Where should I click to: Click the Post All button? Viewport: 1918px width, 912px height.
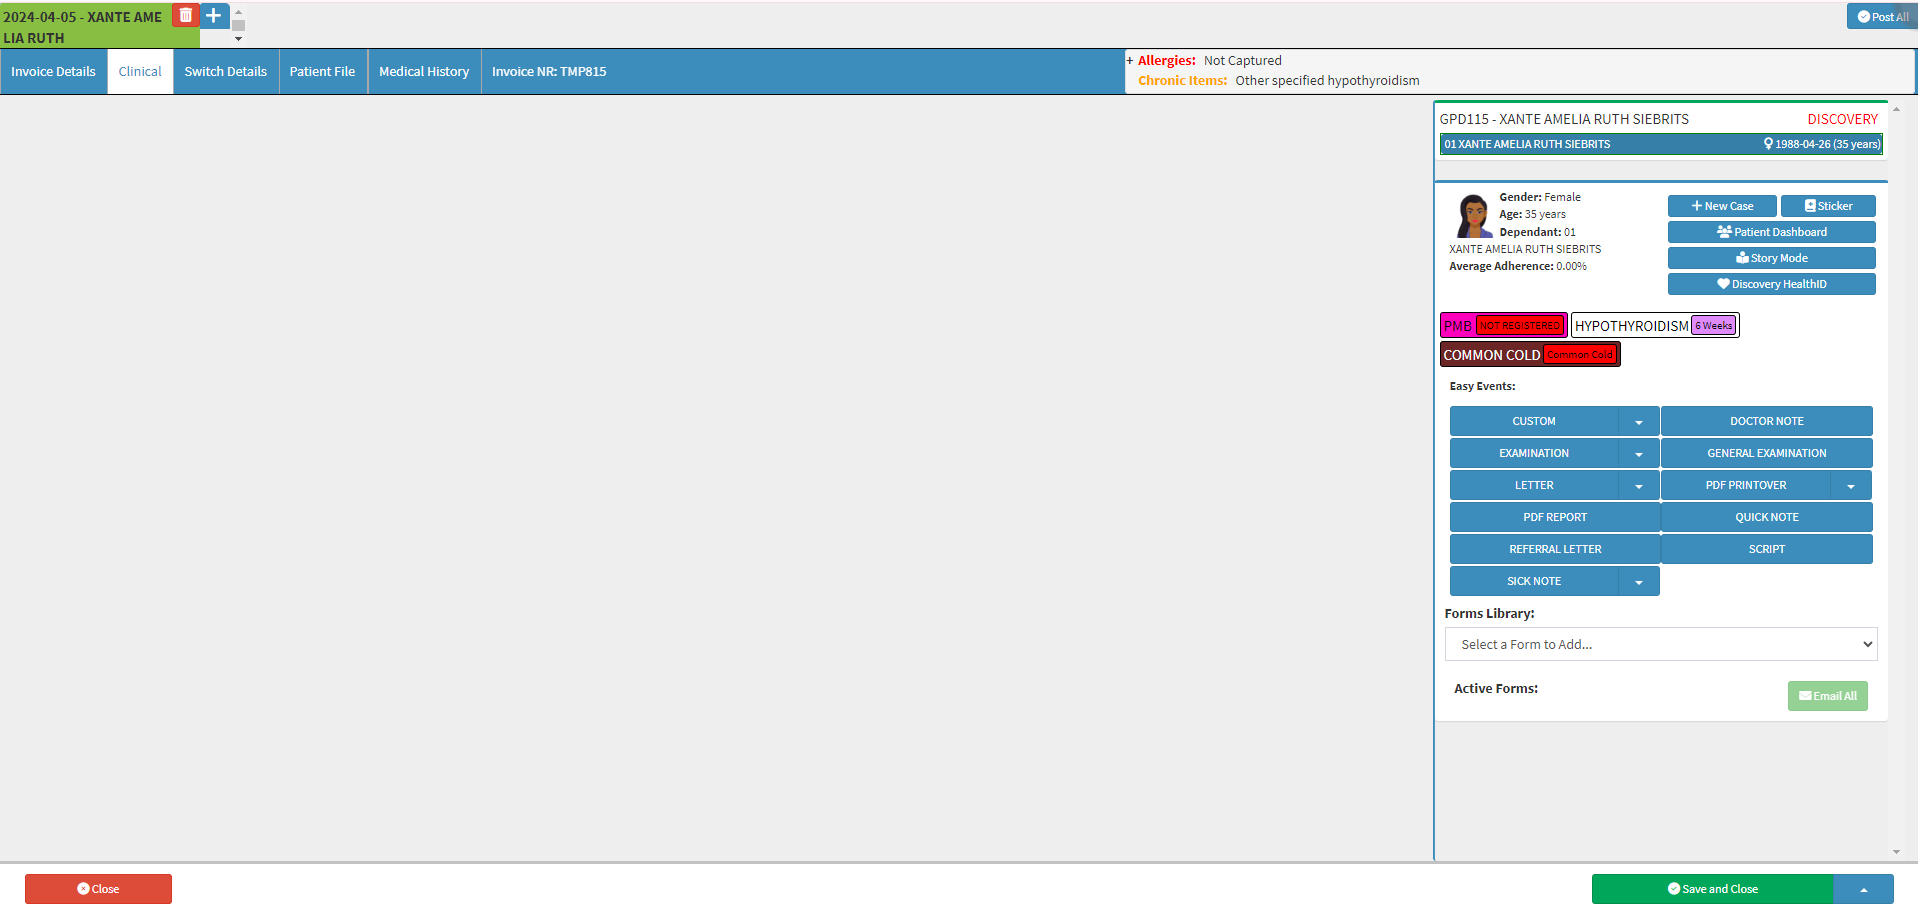tap(1882, 17)
